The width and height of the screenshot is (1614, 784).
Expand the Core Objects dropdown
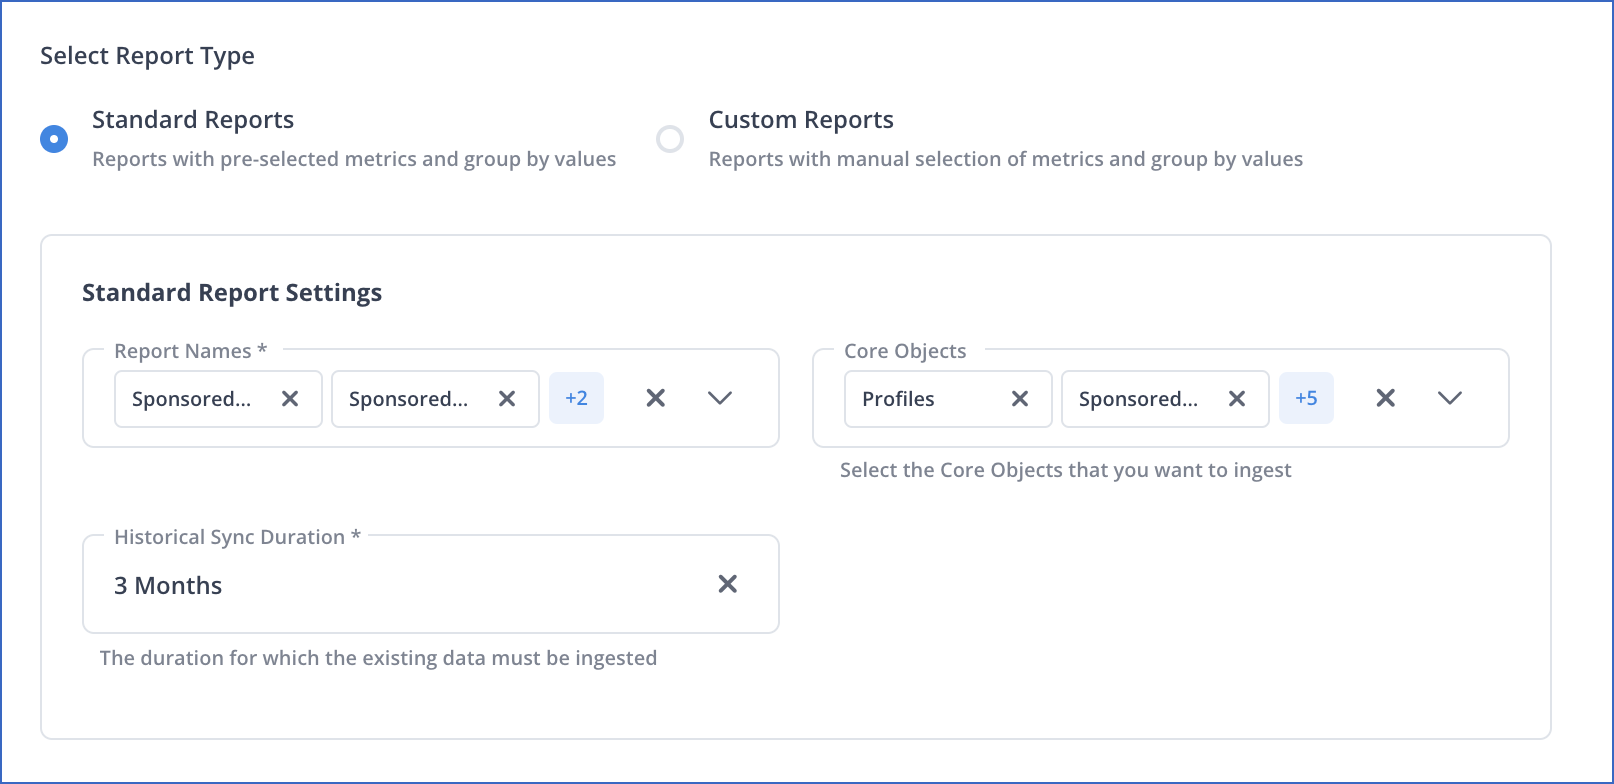(x=1450, y=398)
